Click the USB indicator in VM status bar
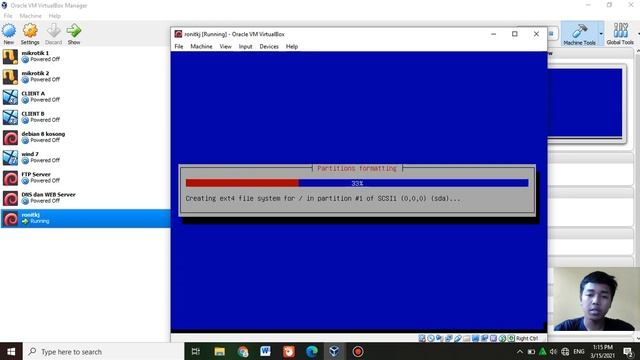This screenshot has width=640, height=360. point(458,338)
